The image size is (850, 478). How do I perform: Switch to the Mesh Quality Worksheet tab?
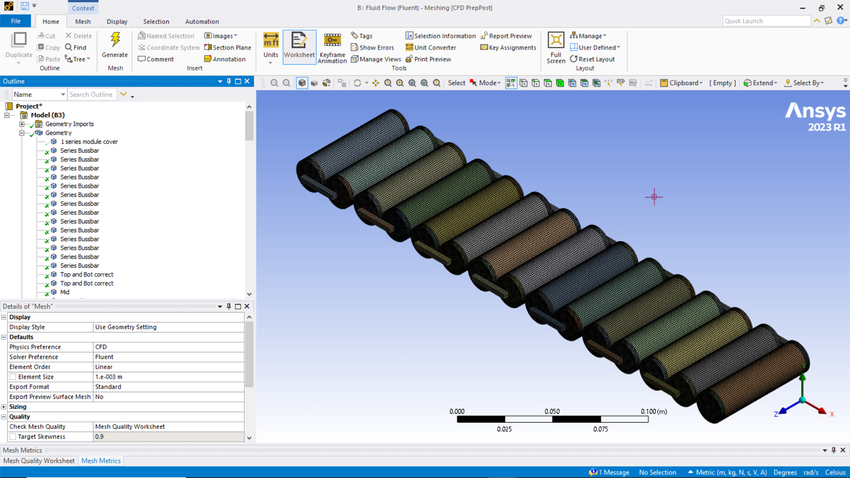pos(39,461)
